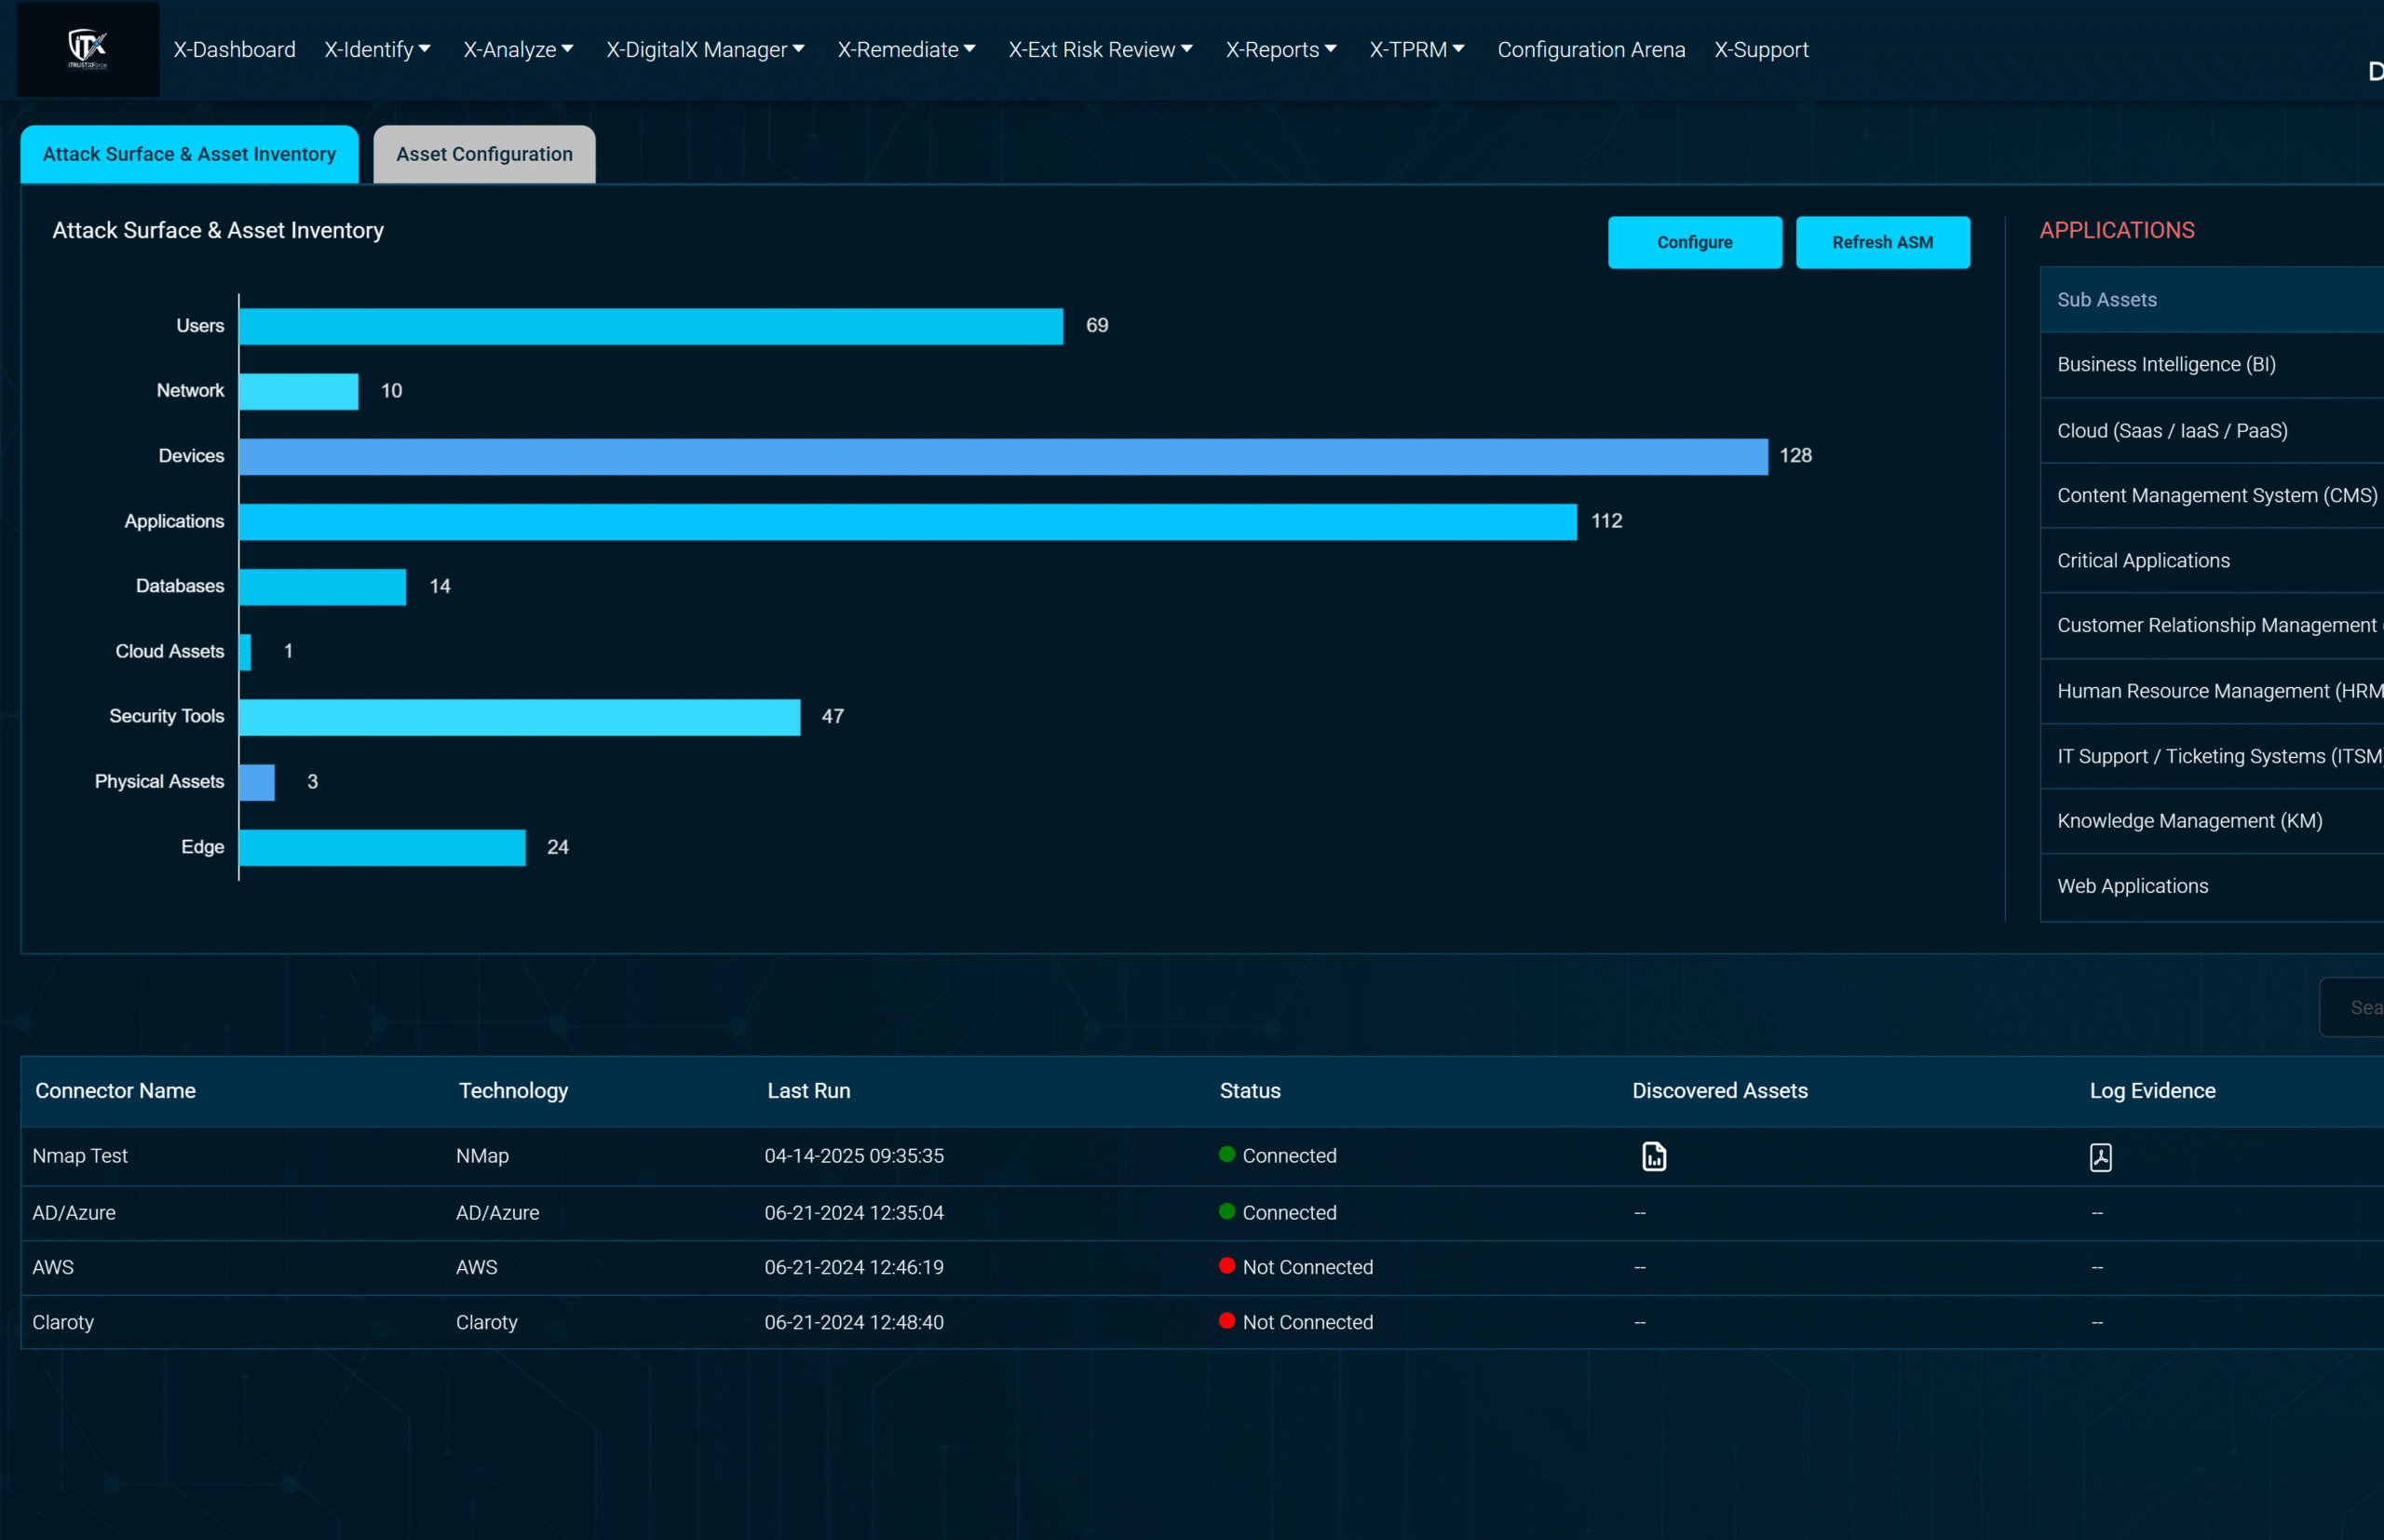Open the X-Remediate dropdown menu
Viewport: 2384px width, 1540px height.
pos(906,49)
